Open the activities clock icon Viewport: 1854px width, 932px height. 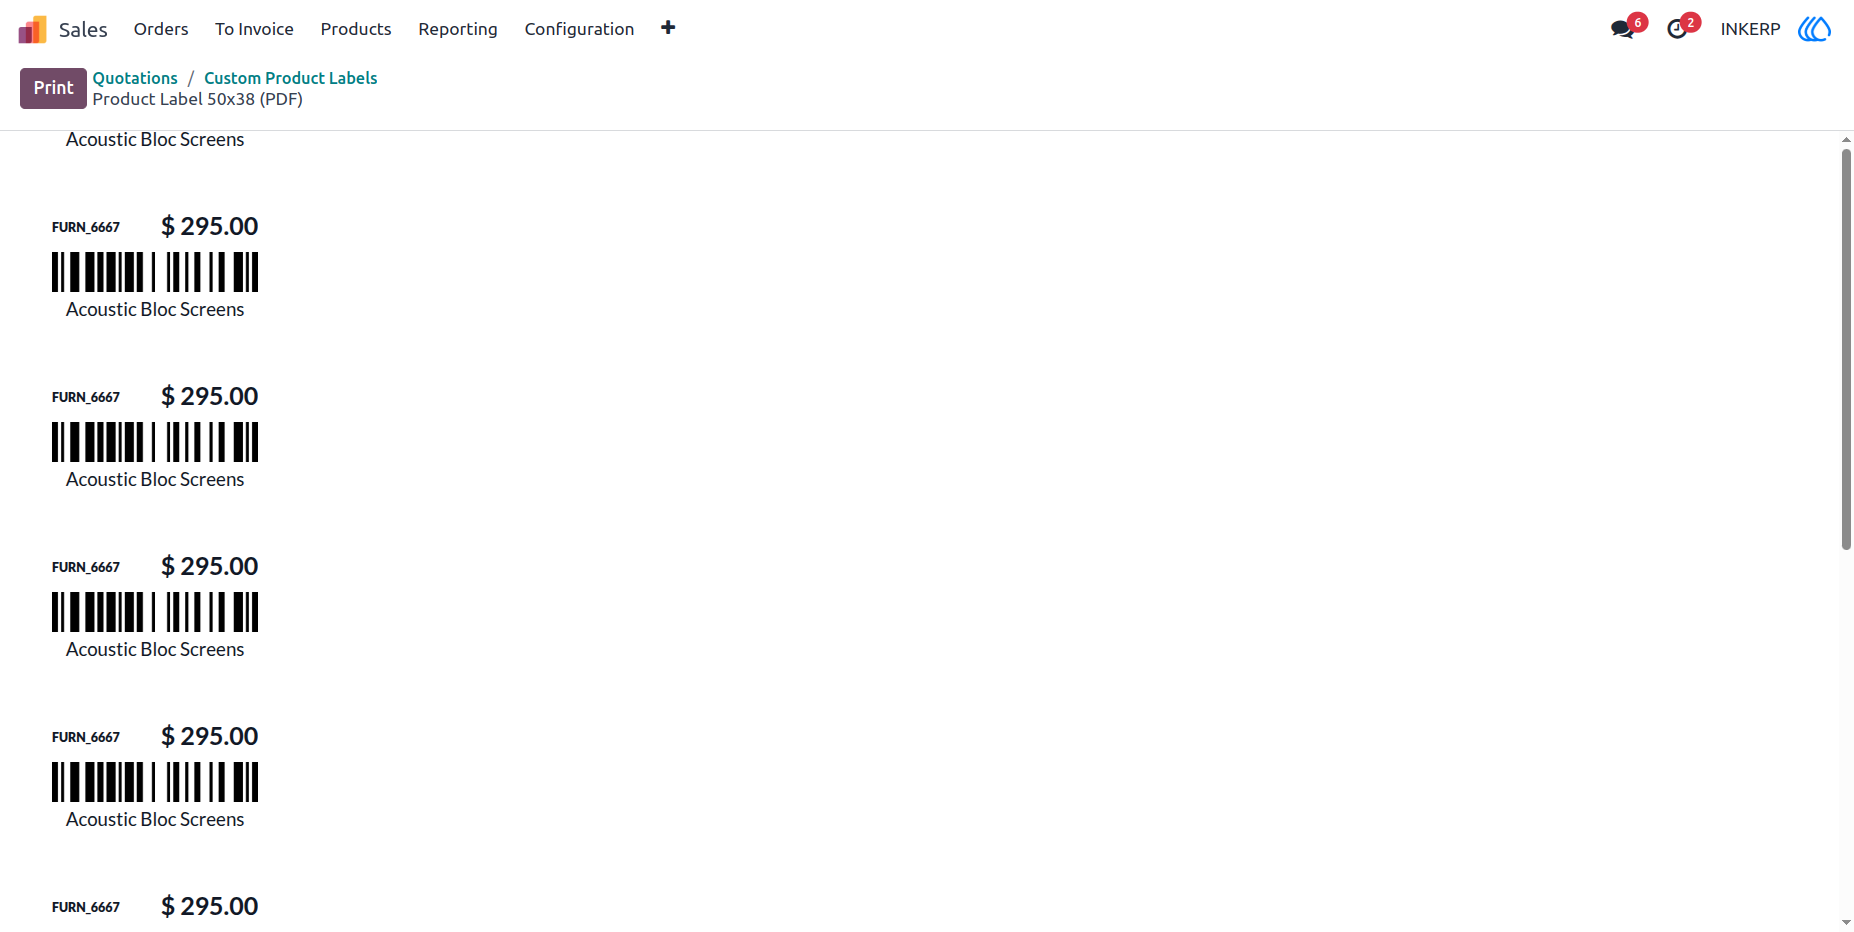point(1678,29)
